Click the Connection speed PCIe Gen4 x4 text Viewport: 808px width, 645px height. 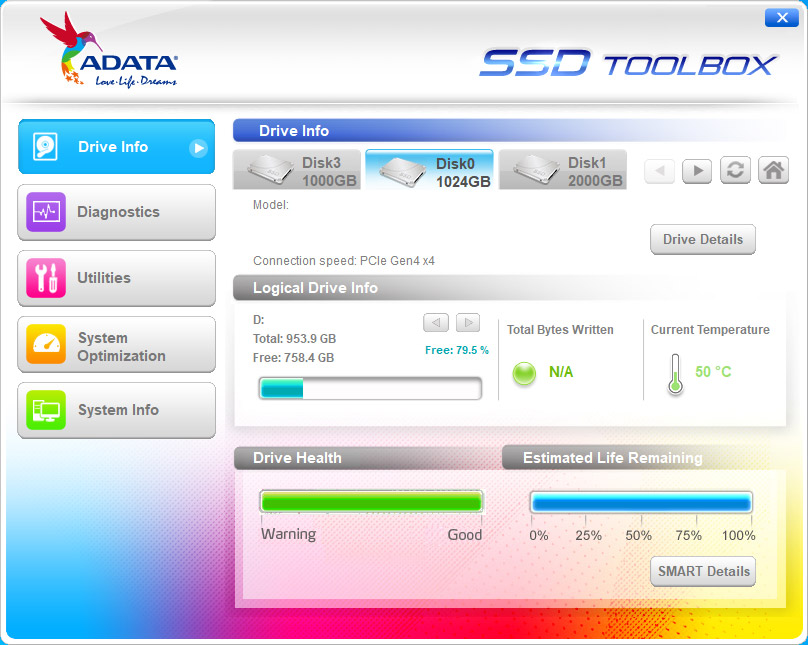click(344, 261)
